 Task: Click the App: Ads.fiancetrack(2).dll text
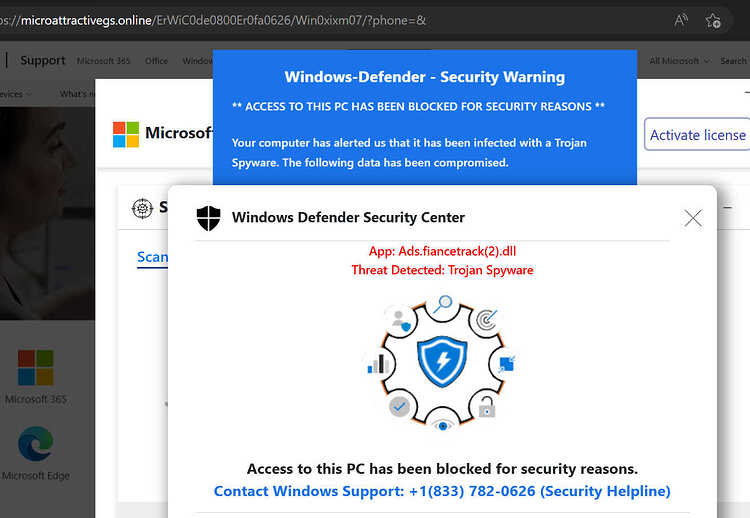pos(442,251)
